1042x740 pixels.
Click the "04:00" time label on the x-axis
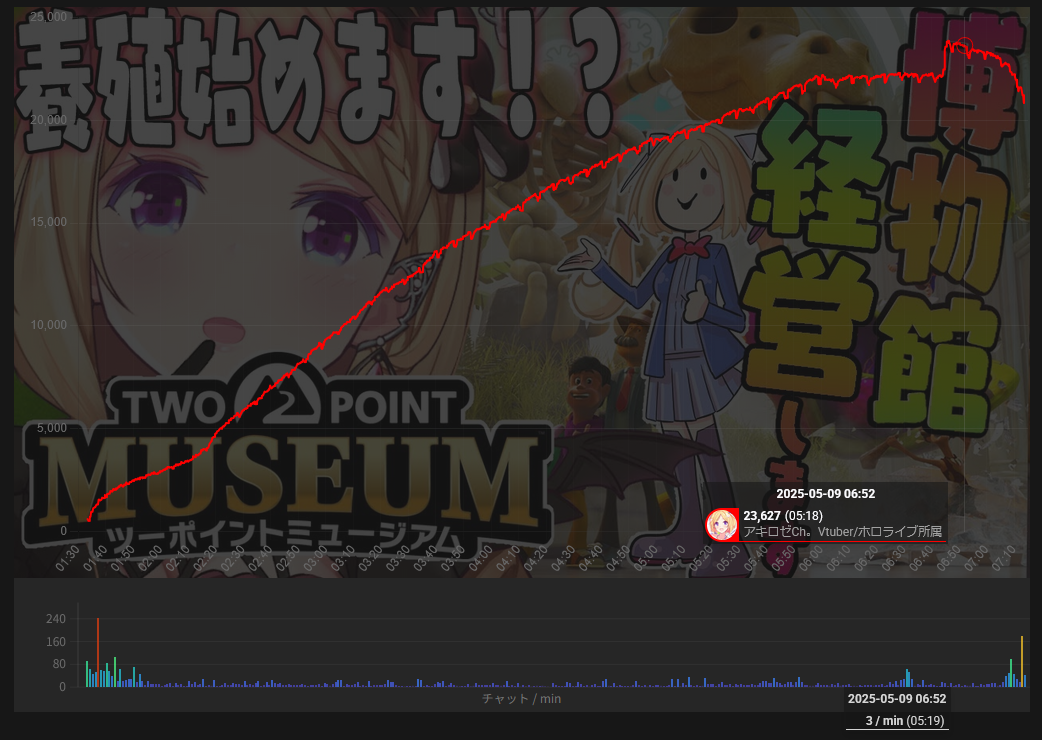pyautogui.click(x=481, y=558)
